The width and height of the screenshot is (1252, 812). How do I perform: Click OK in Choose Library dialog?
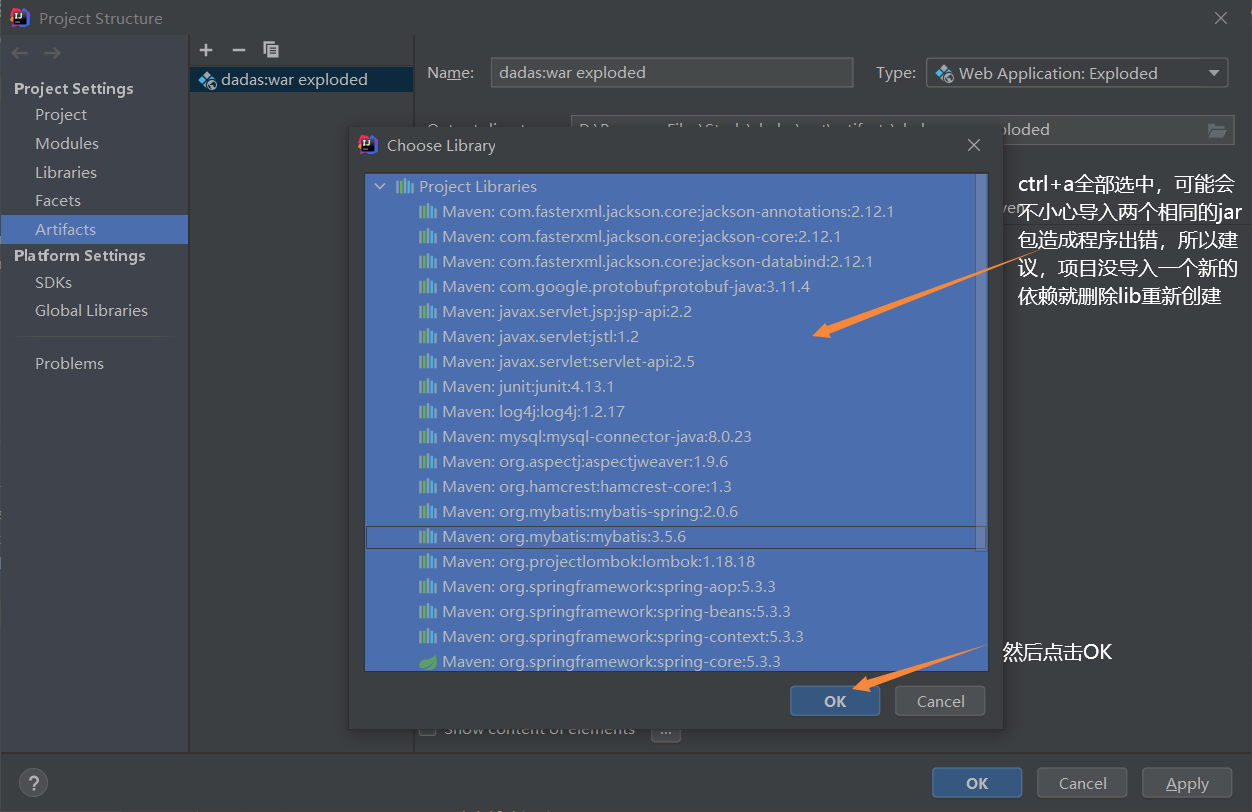[x=835, y=701]
